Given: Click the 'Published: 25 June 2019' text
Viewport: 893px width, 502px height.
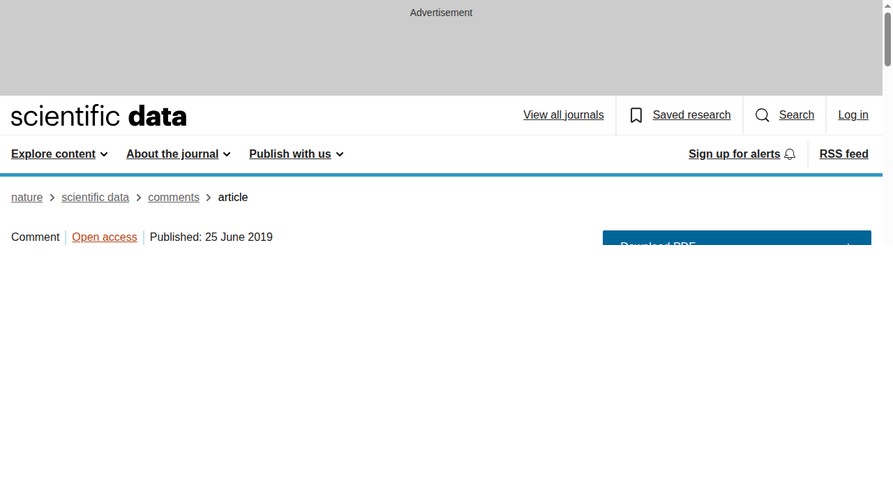Looking at the screenshot, I should (211, 237).
